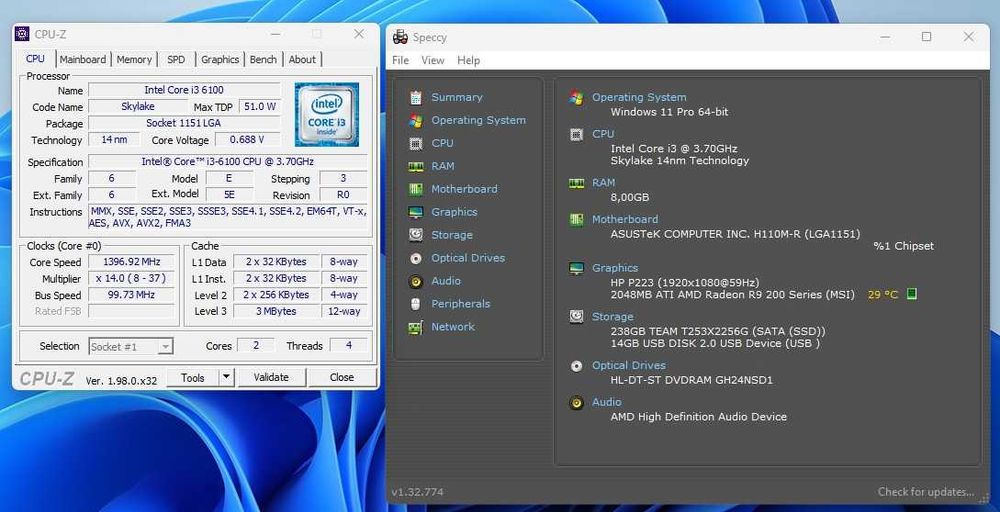Select the Network label in Speccy sidebar

pos(453,327)
